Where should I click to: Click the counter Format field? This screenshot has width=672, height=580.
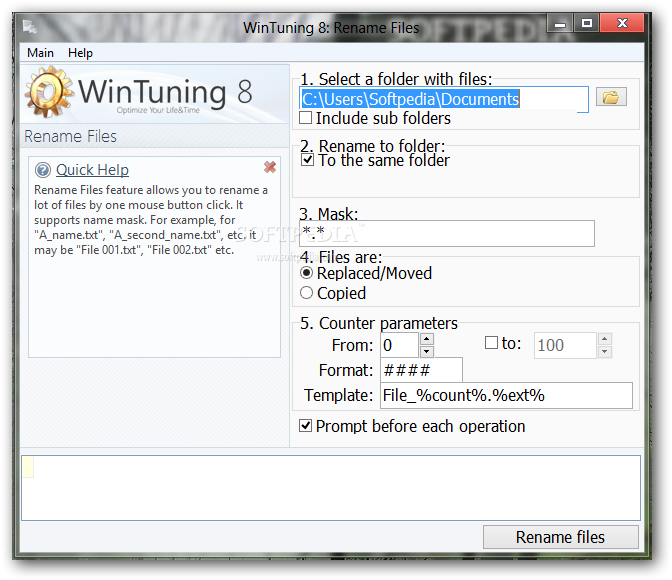pos(421,370)
